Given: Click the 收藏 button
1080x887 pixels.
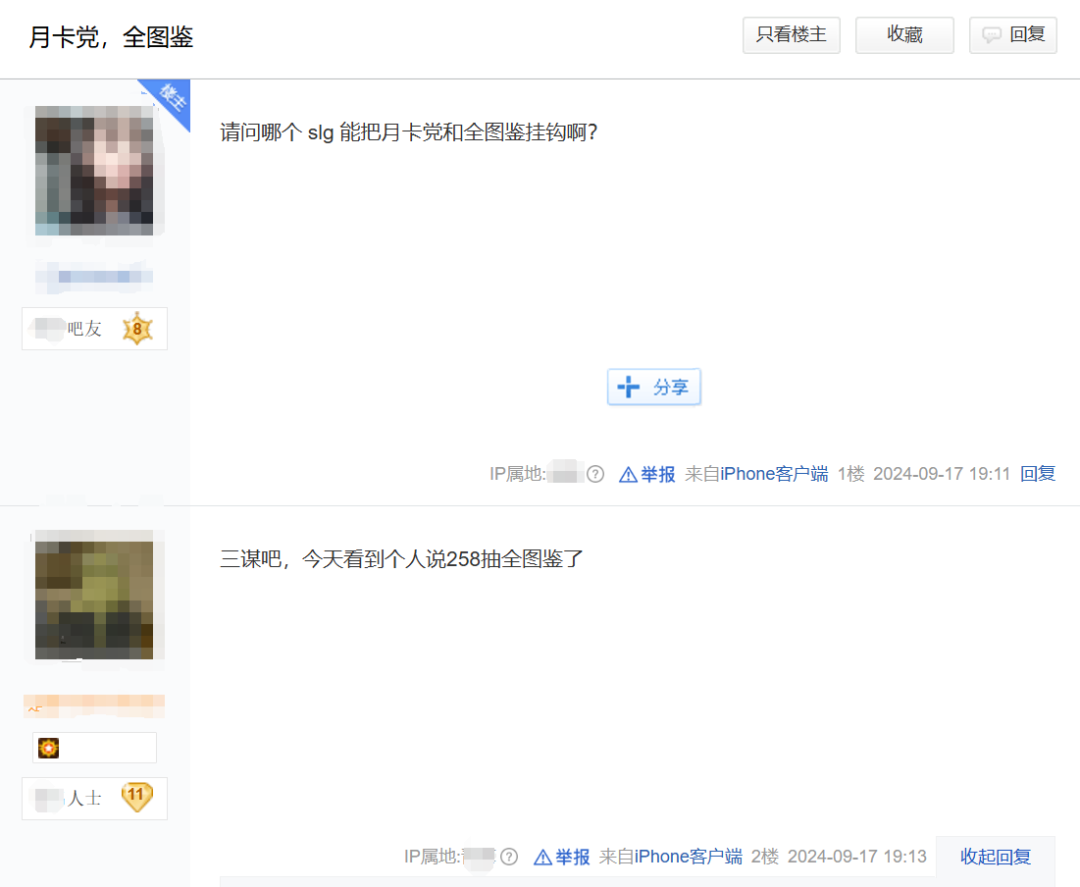Looking at the screenshot, I should coord(904,35).
